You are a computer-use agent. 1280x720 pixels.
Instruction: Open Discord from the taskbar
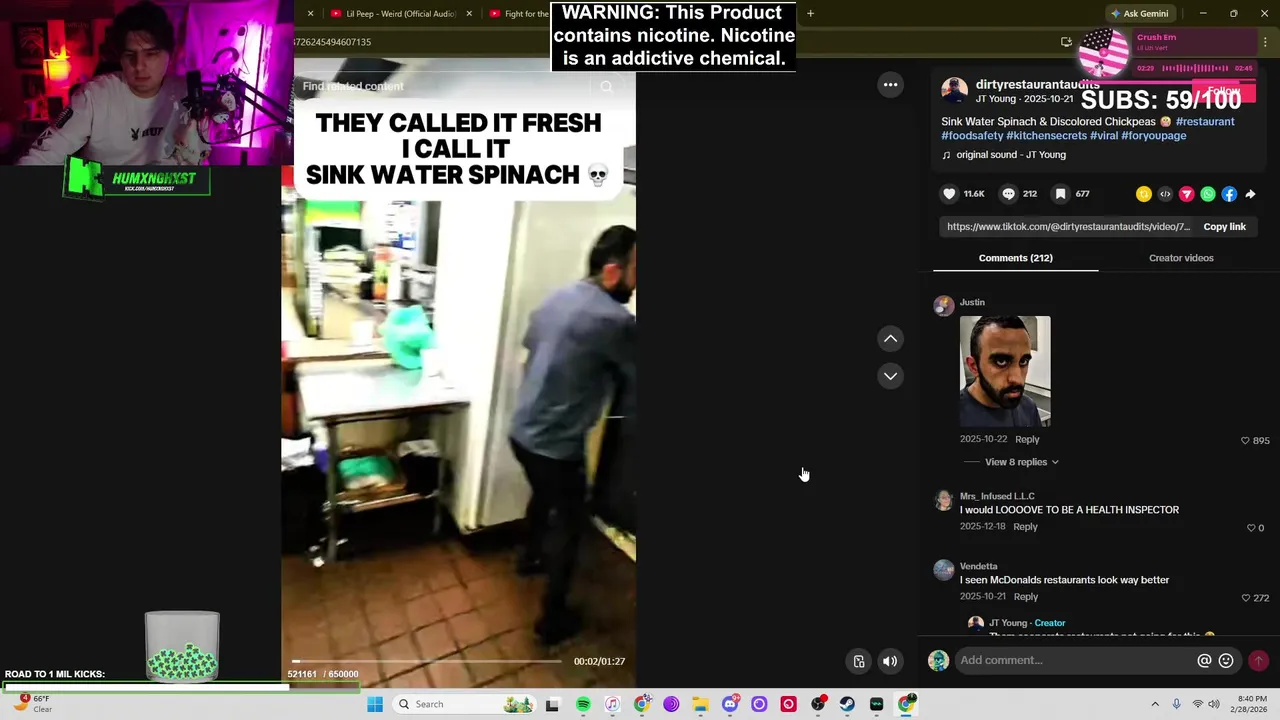pyautogui.click(x=730, y=704)
